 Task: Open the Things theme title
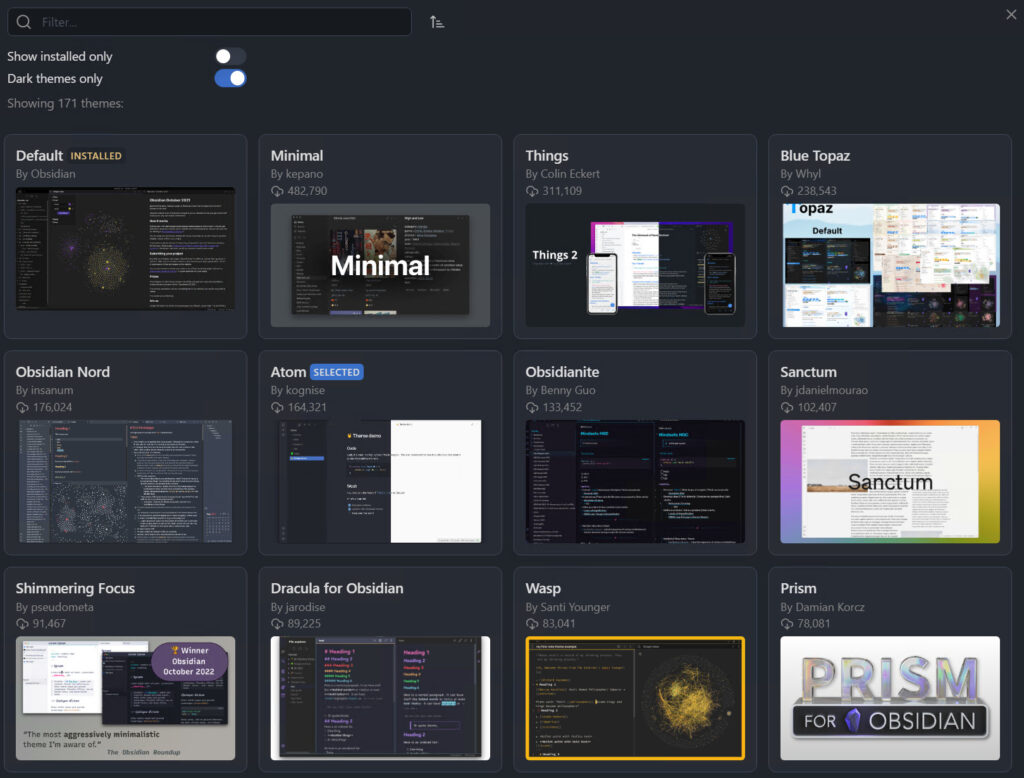tap(547, 155)
